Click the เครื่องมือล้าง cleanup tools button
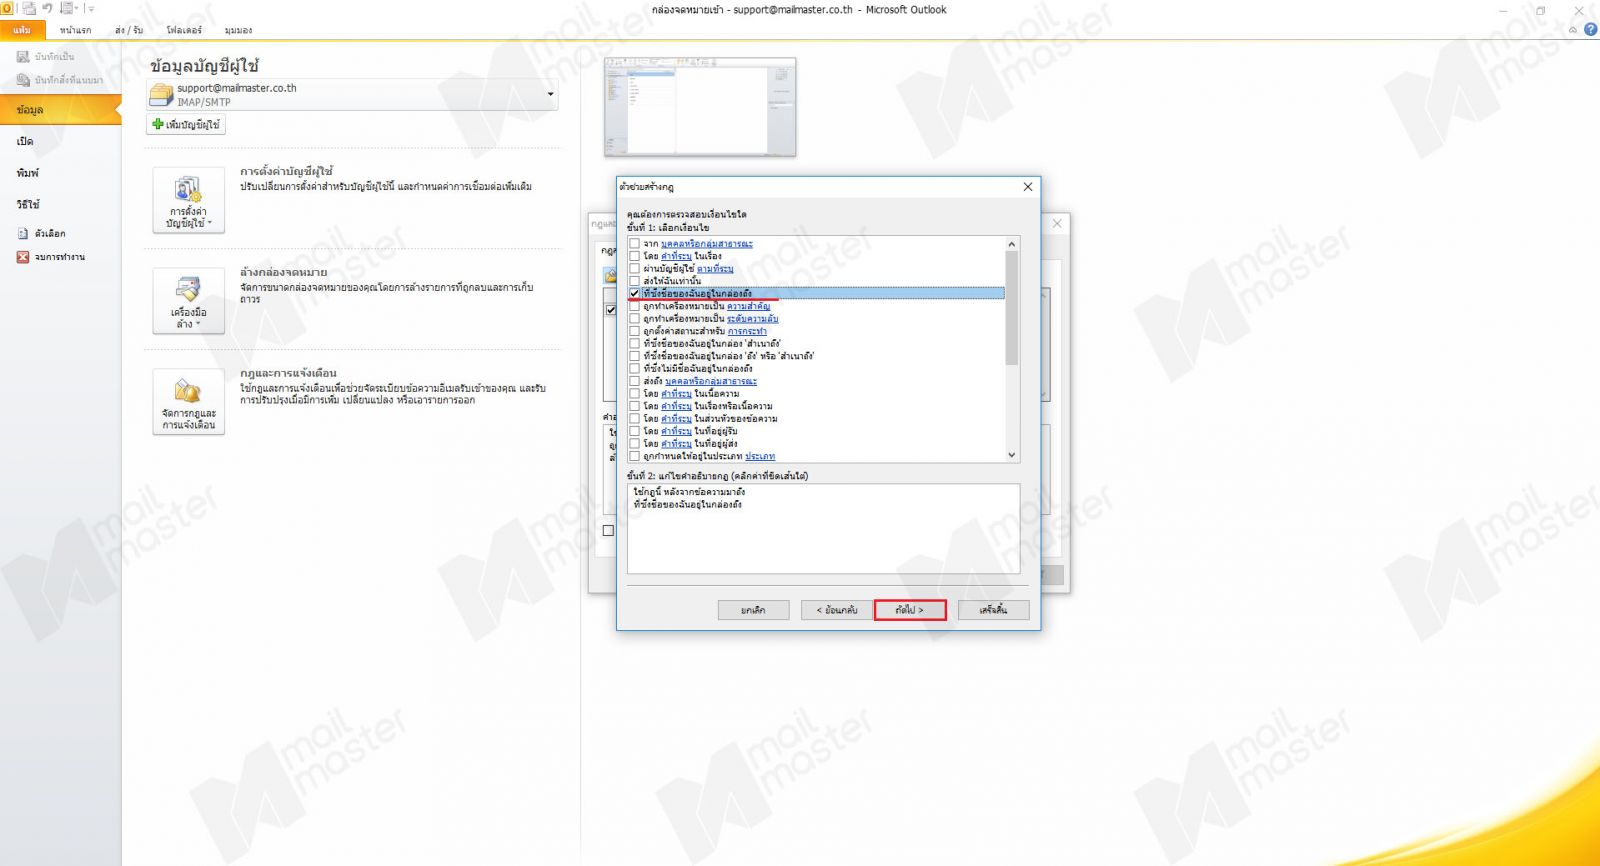 point(188,301)
